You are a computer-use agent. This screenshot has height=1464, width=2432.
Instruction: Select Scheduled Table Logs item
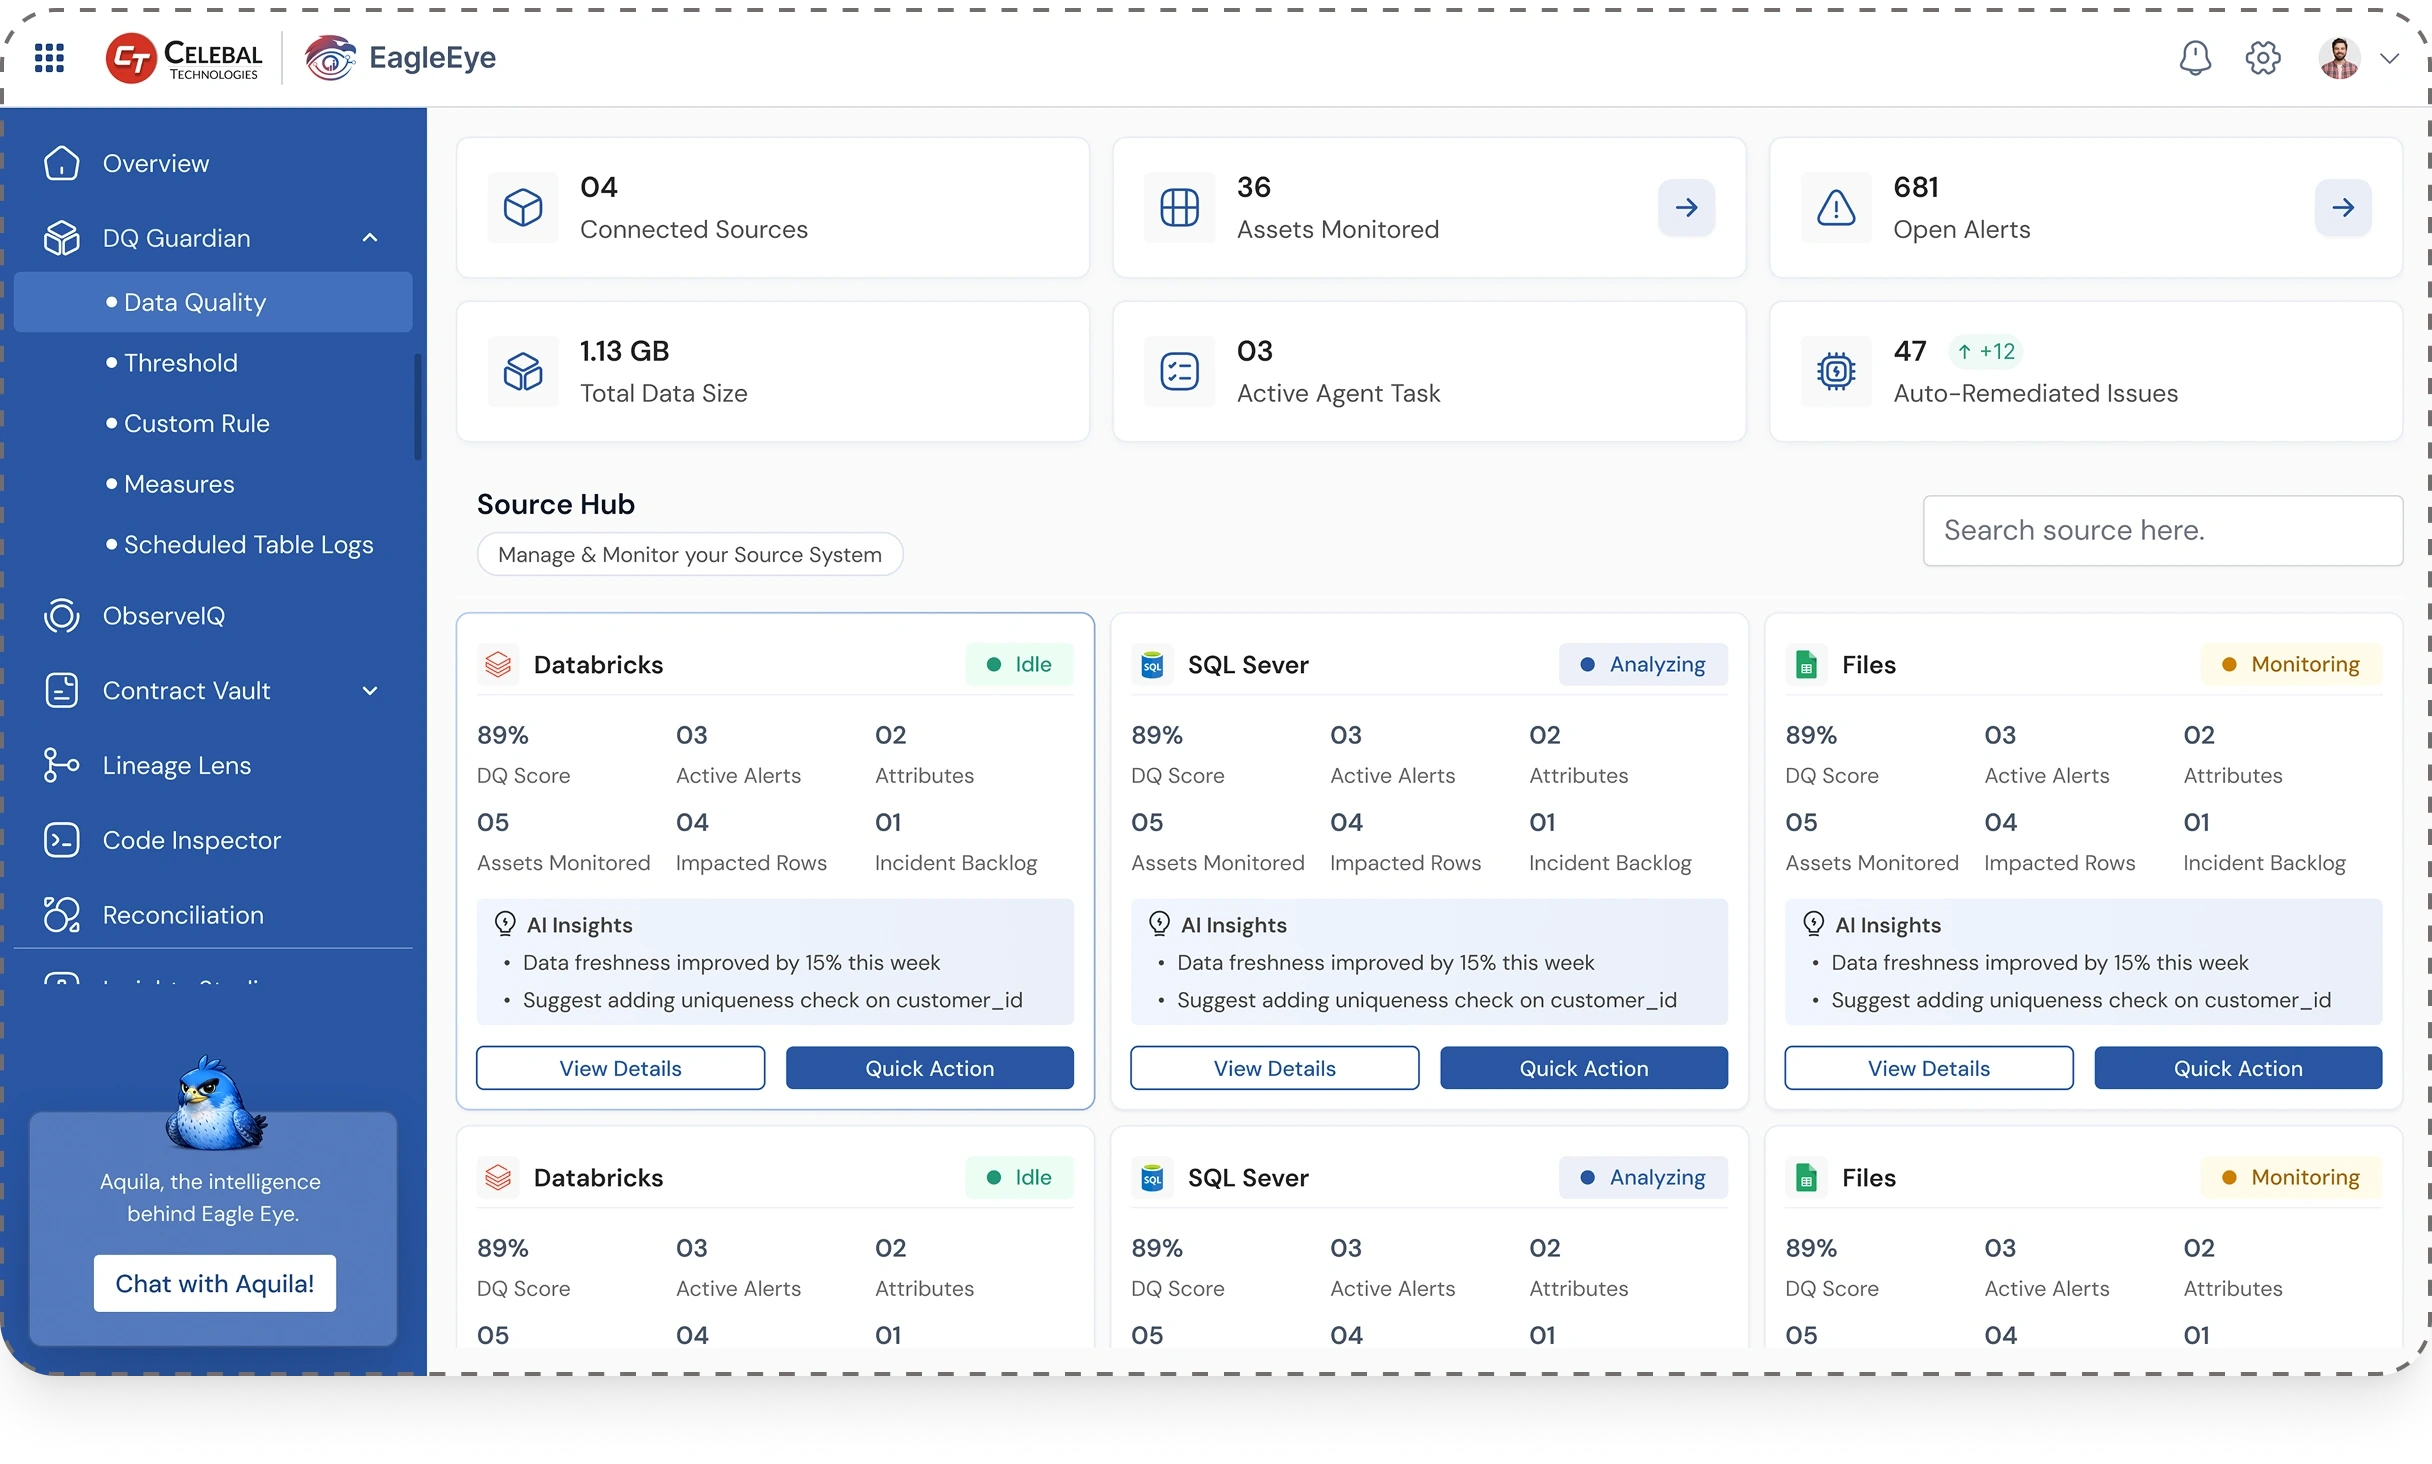click(248, 545)
